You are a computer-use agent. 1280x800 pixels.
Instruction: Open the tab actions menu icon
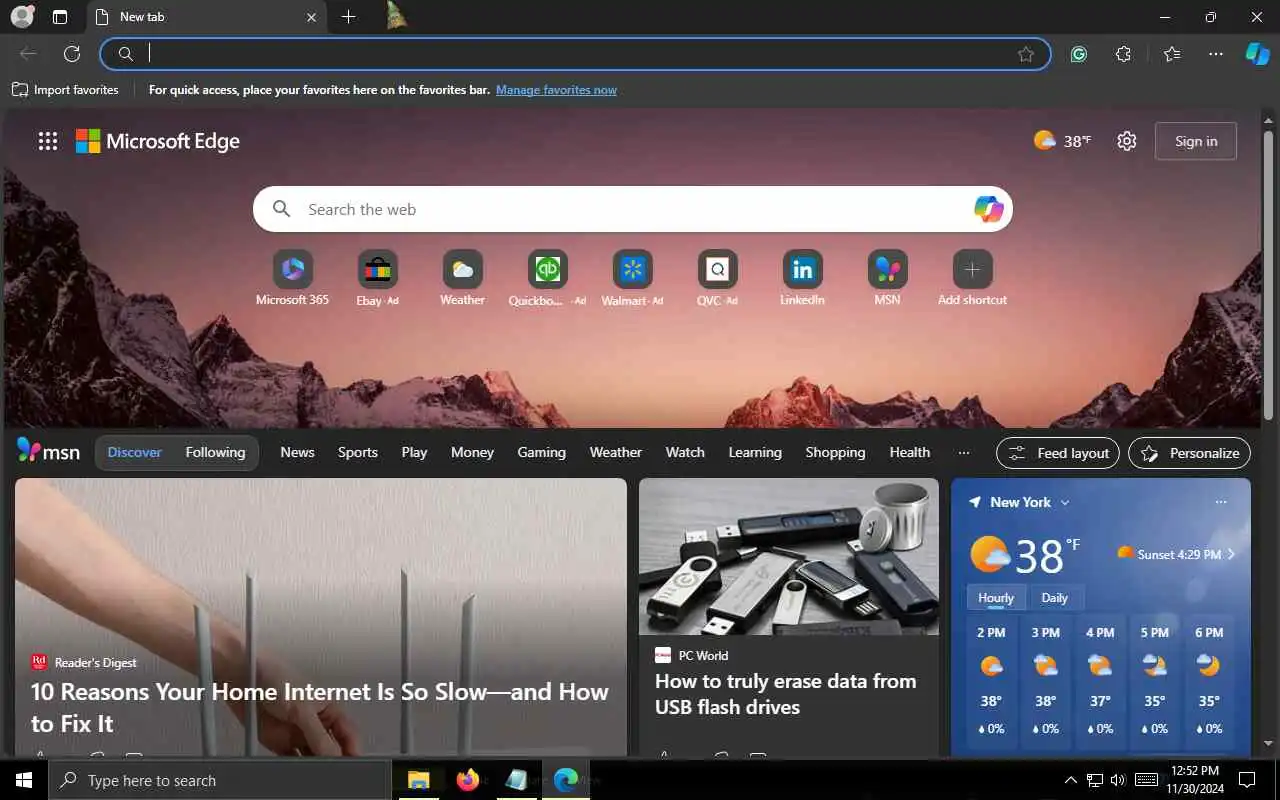pyautogui.click(x=60, y=17)
